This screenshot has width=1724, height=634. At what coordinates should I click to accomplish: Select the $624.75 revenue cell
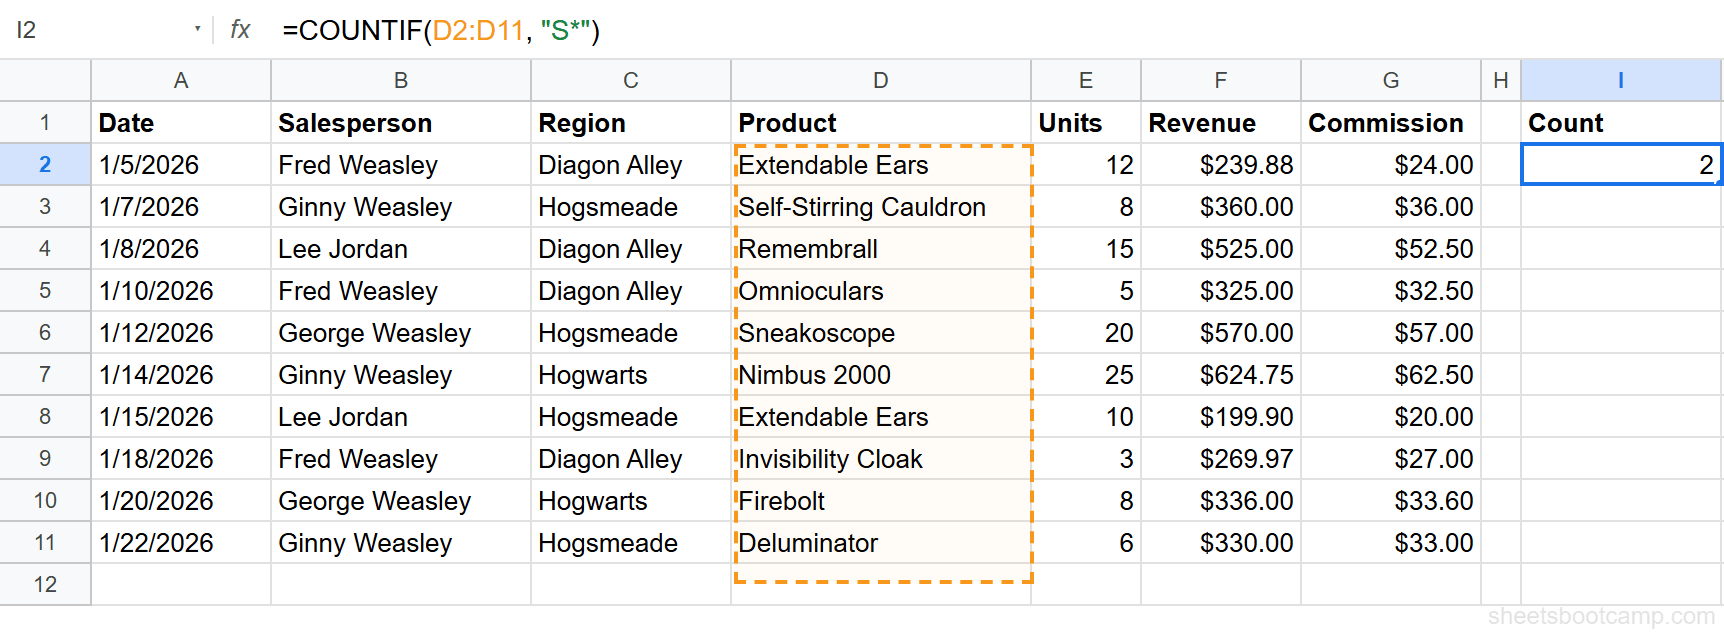(x=1220, y=375)
